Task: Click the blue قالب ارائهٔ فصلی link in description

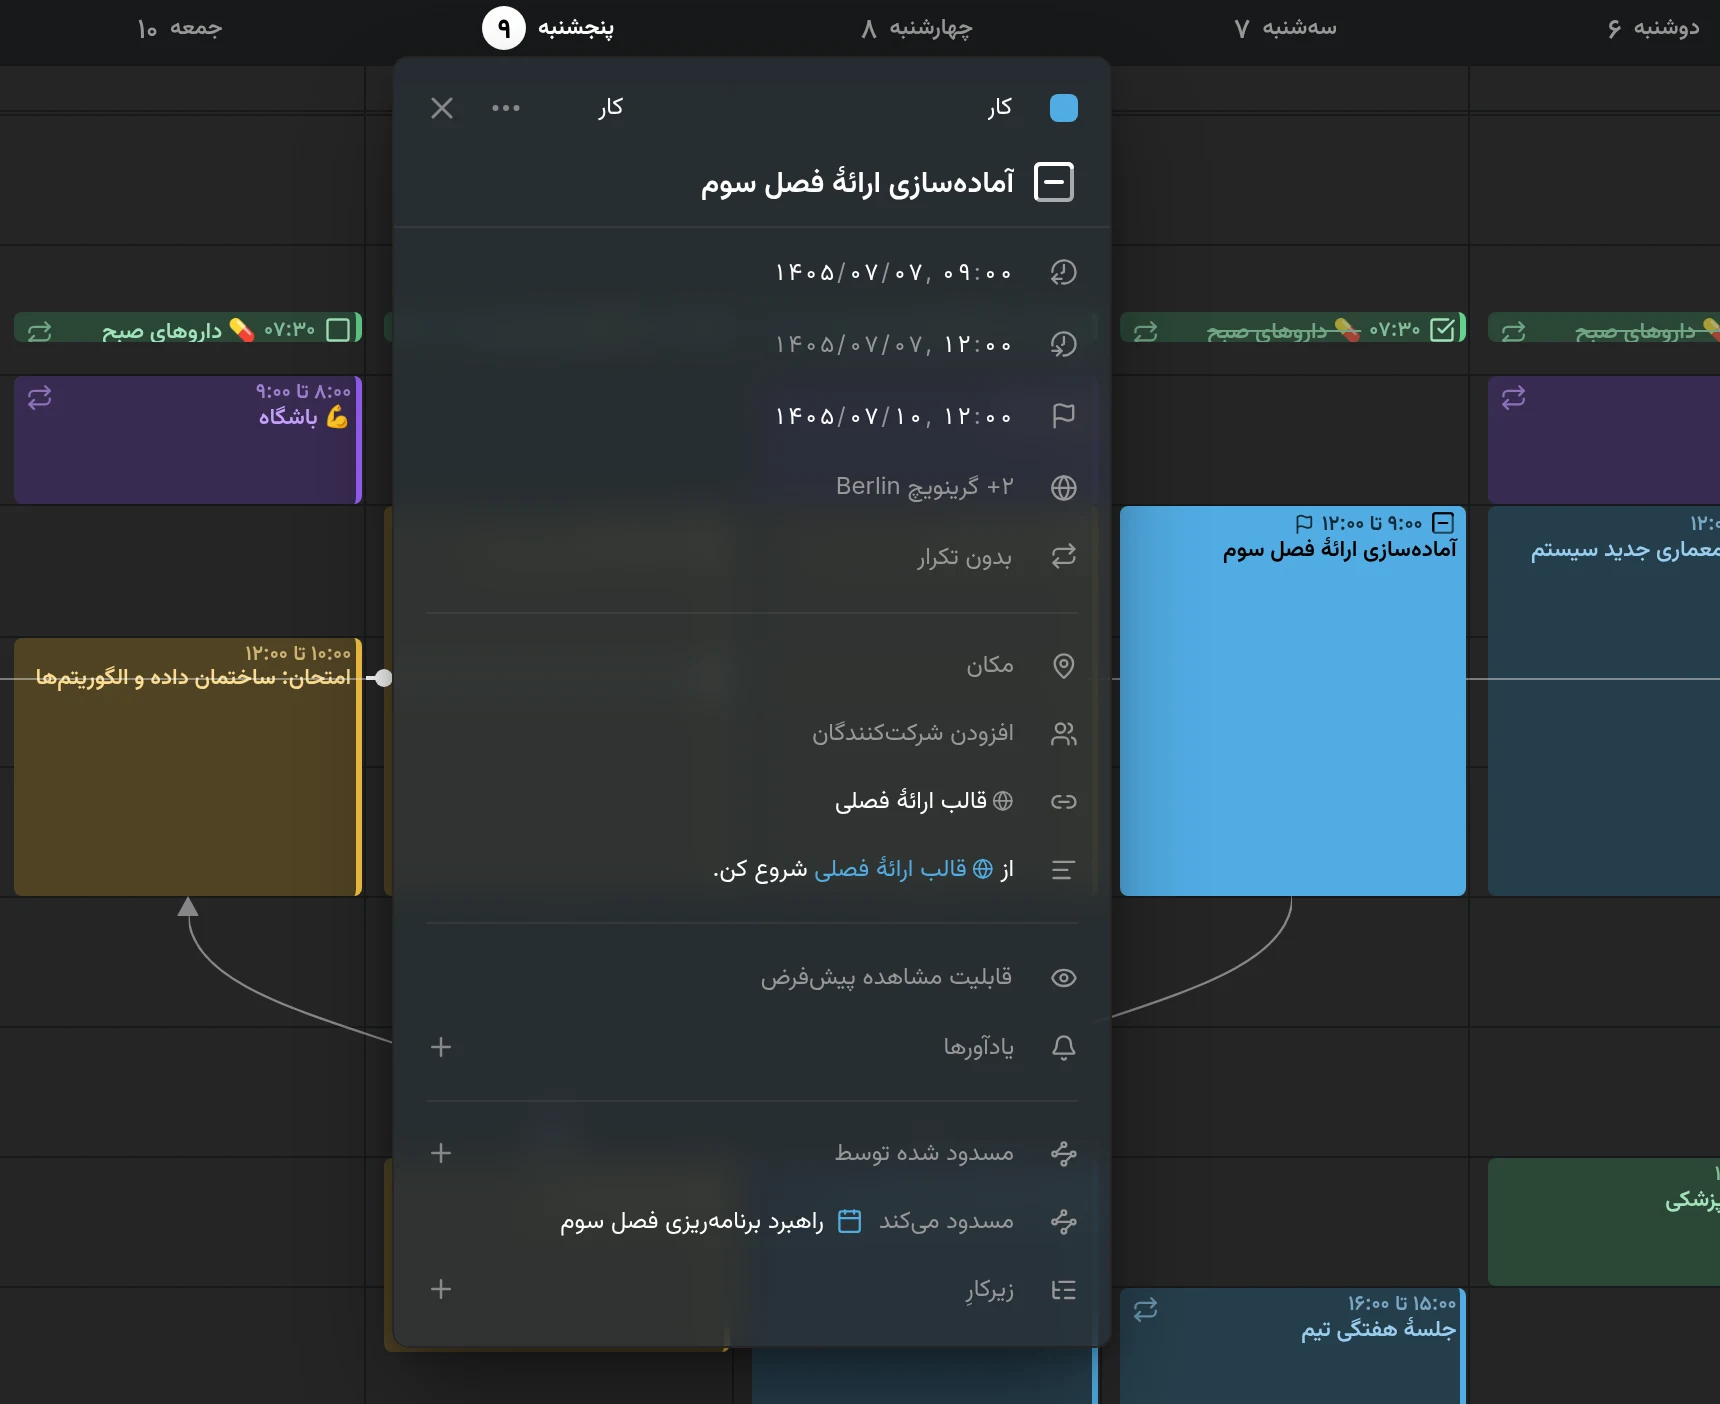Action: pyautogui.click(x=904, y=869)
